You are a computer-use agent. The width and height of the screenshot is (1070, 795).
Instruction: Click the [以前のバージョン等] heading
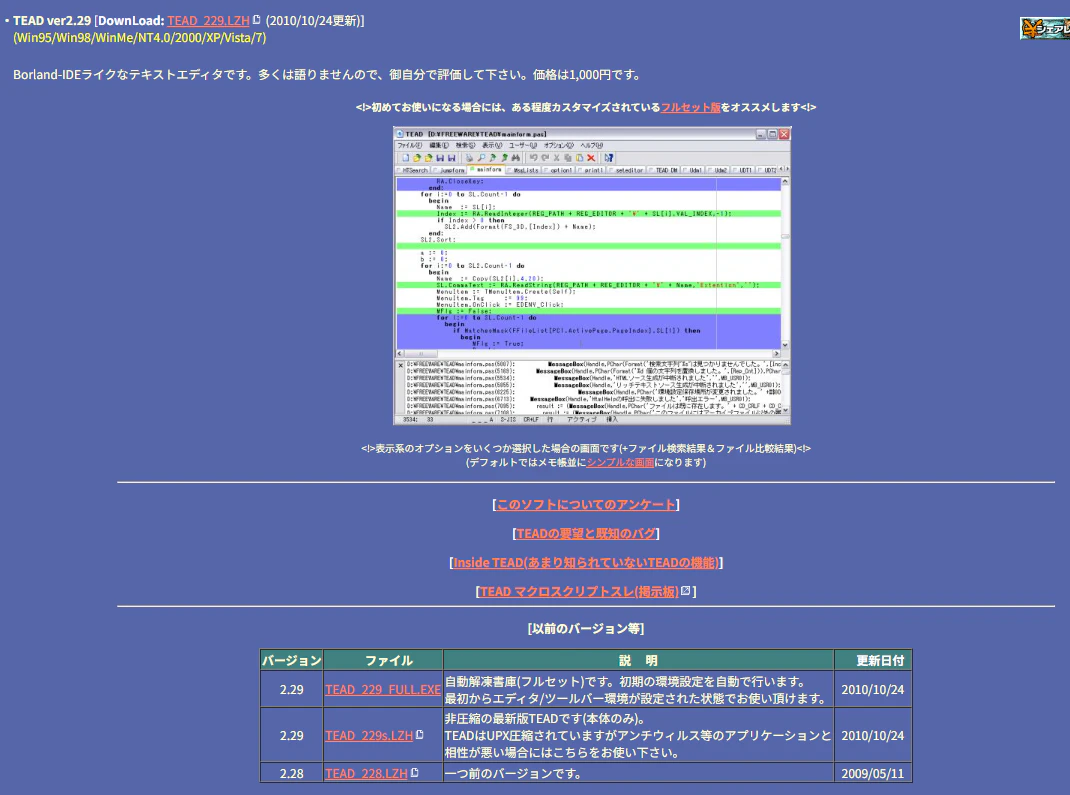[585, 628]
